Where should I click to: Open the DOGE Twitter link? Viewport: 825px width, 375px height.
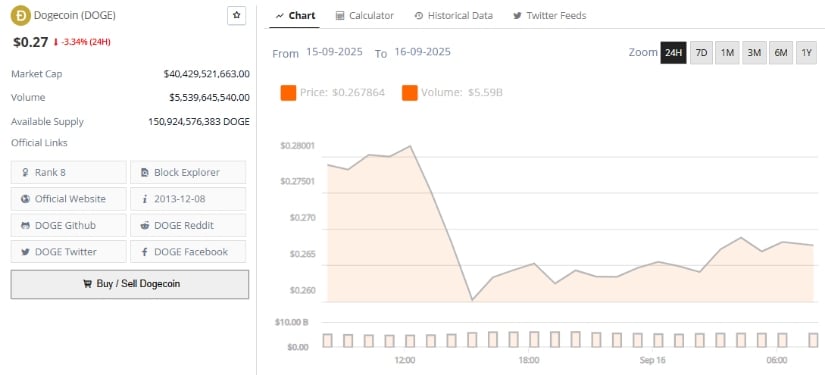point(68,251)
